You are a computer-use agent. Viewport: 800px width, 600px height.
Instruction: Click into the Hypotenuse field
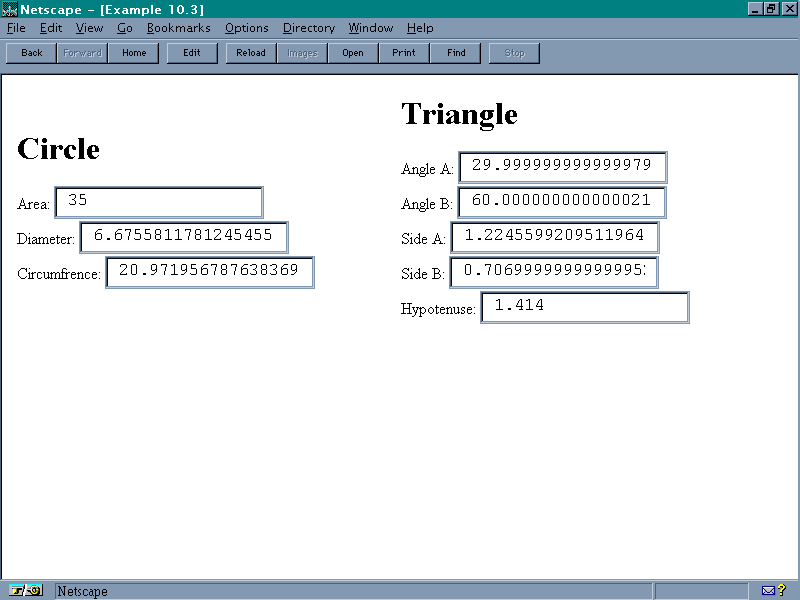point(585,307)
